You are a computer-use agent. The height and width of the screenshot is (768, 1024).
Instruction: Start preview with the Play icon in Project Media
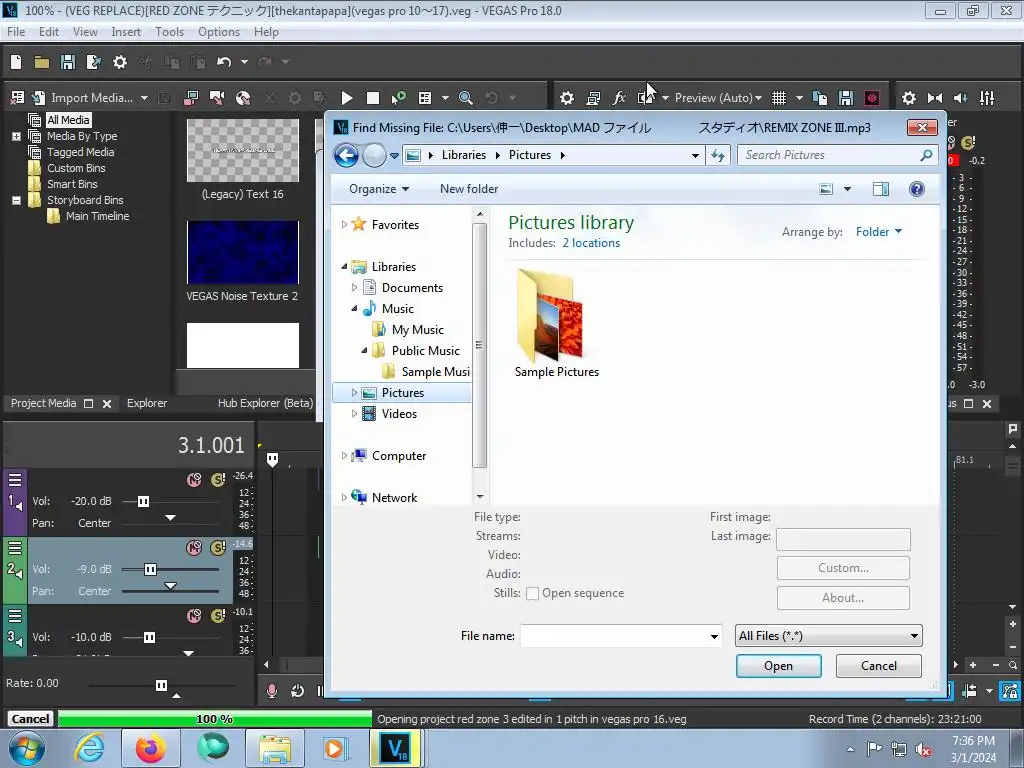pyautogui.click(x=347, y=98)
